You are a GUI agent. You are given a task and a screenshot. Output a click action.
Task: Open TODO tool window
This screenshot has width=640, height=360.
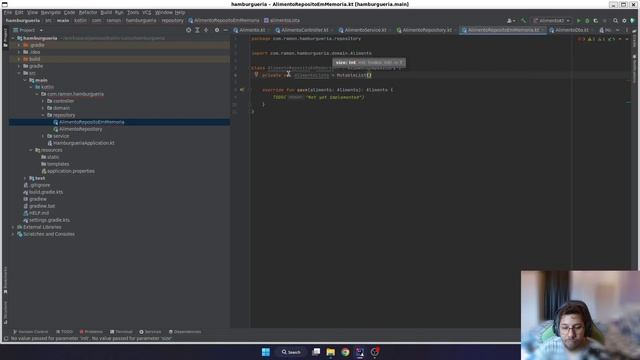(x=64, y=332)
